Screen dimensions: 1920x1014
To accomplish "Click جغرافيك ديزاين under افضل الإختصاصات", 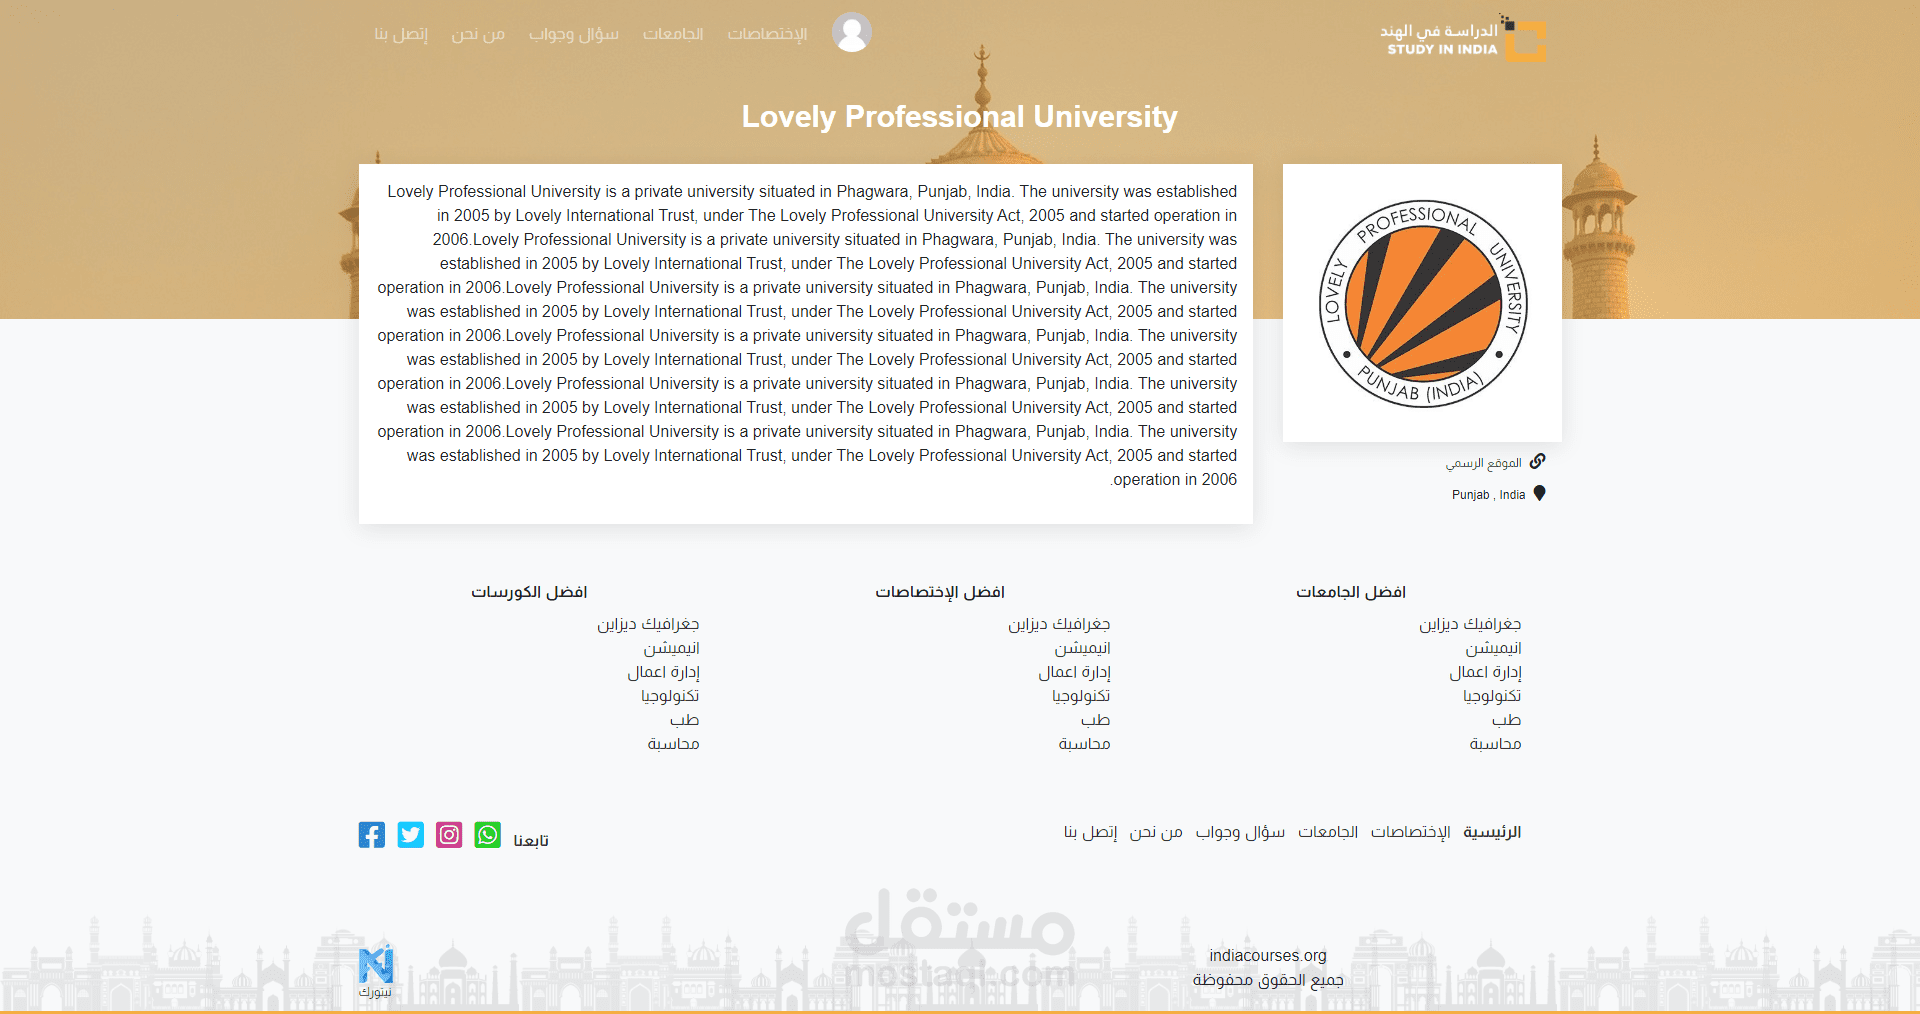I will click(1059, 624).
